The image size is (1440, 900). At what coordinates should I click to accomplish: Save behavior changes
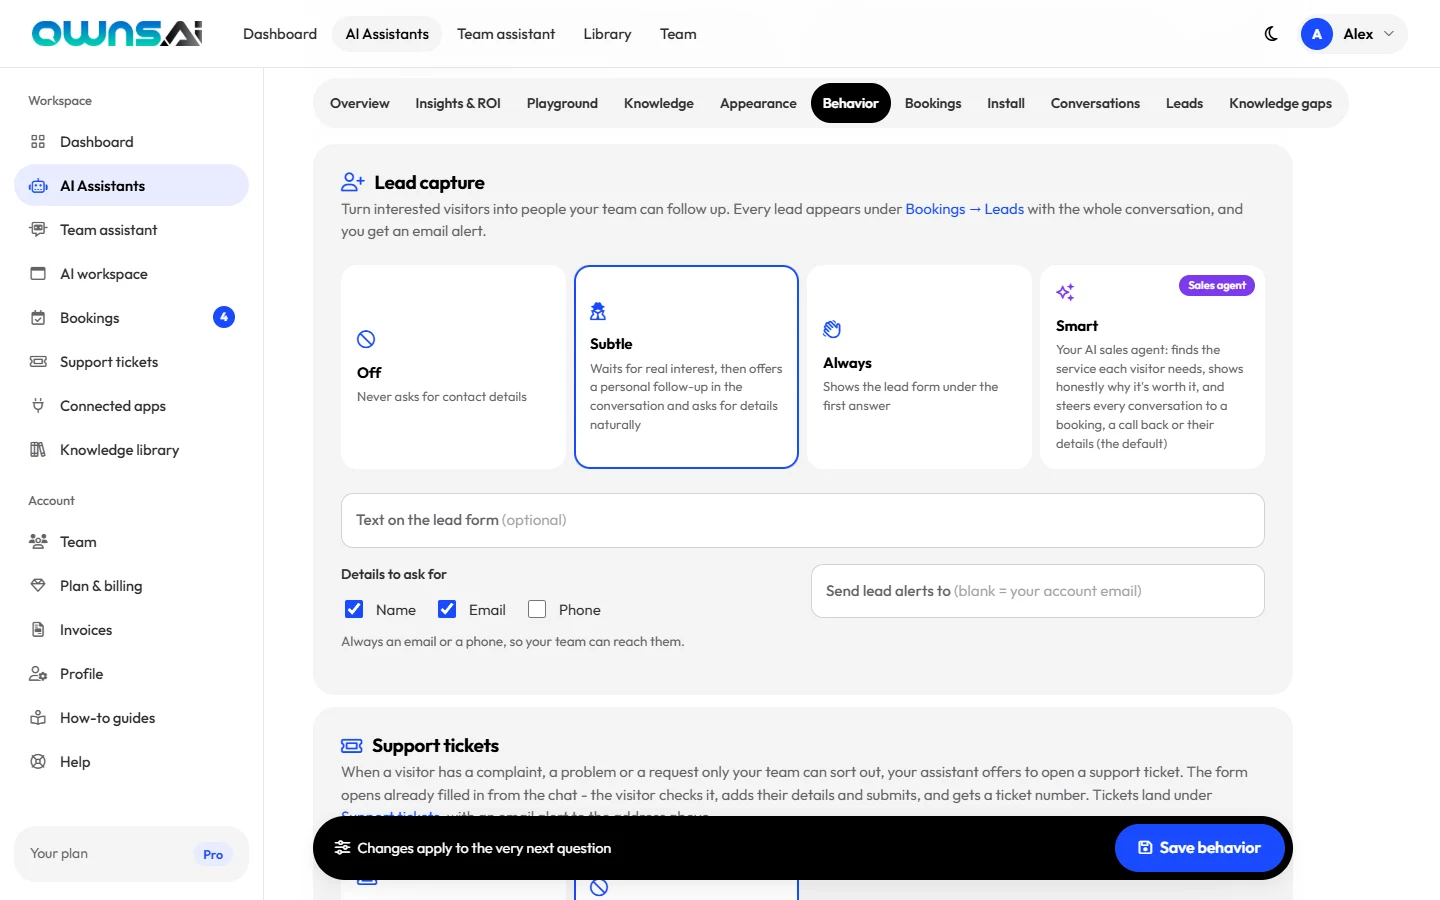tap(1200, 848)
